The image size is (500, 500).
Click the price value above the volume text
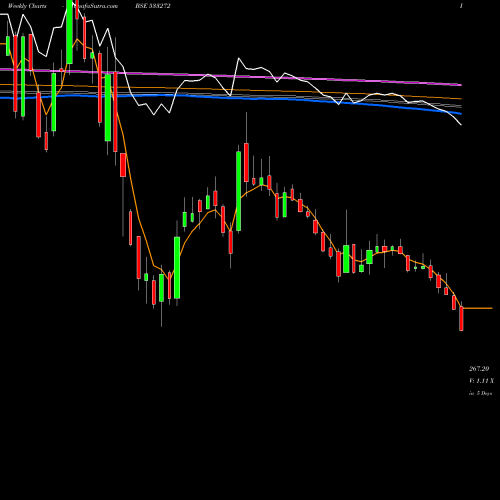point(479,369)
